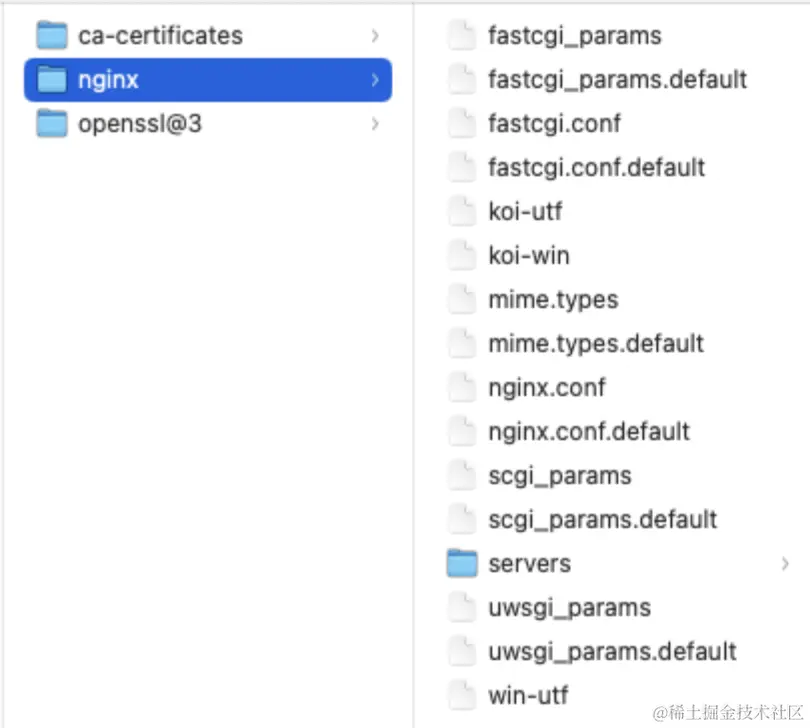
Task: Click the nginx.conf file icon
Action: pyautogui.click(x=462, y=387)
